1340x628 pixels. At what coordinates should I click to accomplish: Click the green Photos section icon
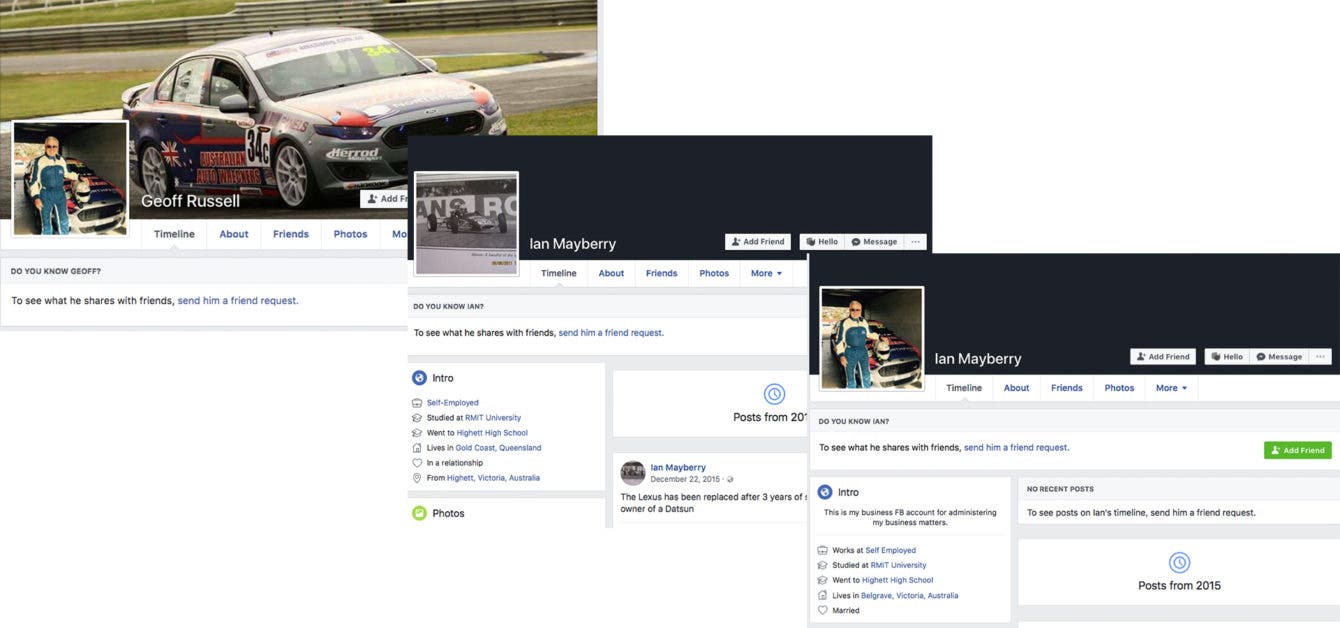(420, 513)
